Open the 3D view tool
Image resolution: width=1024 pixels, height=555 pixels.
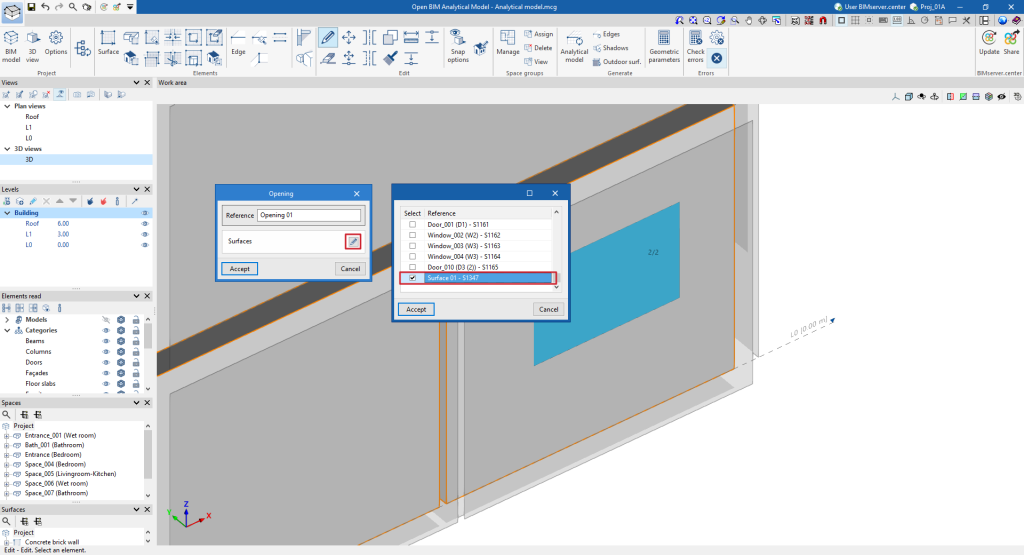(32, 46)
